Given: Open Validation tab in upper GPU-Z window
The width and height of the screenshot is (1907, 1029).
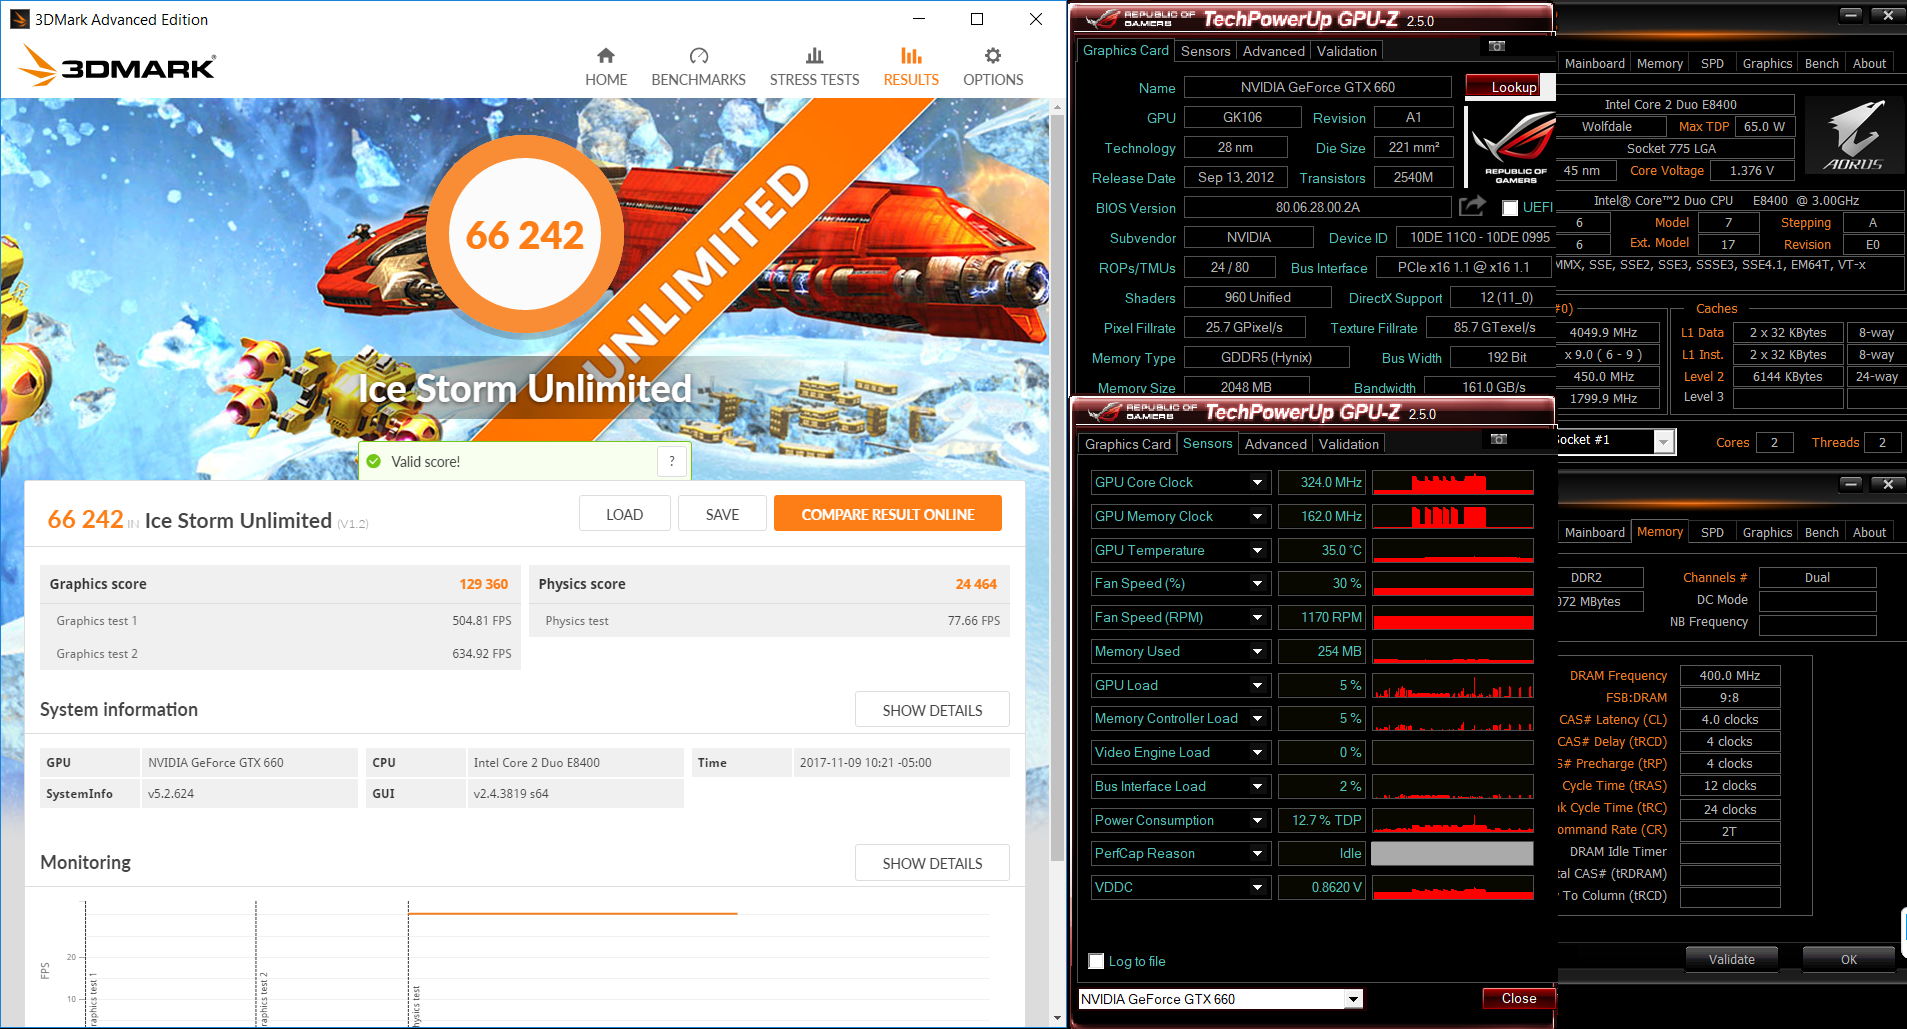Looking at the screenshot, I should coord(1346,51).
